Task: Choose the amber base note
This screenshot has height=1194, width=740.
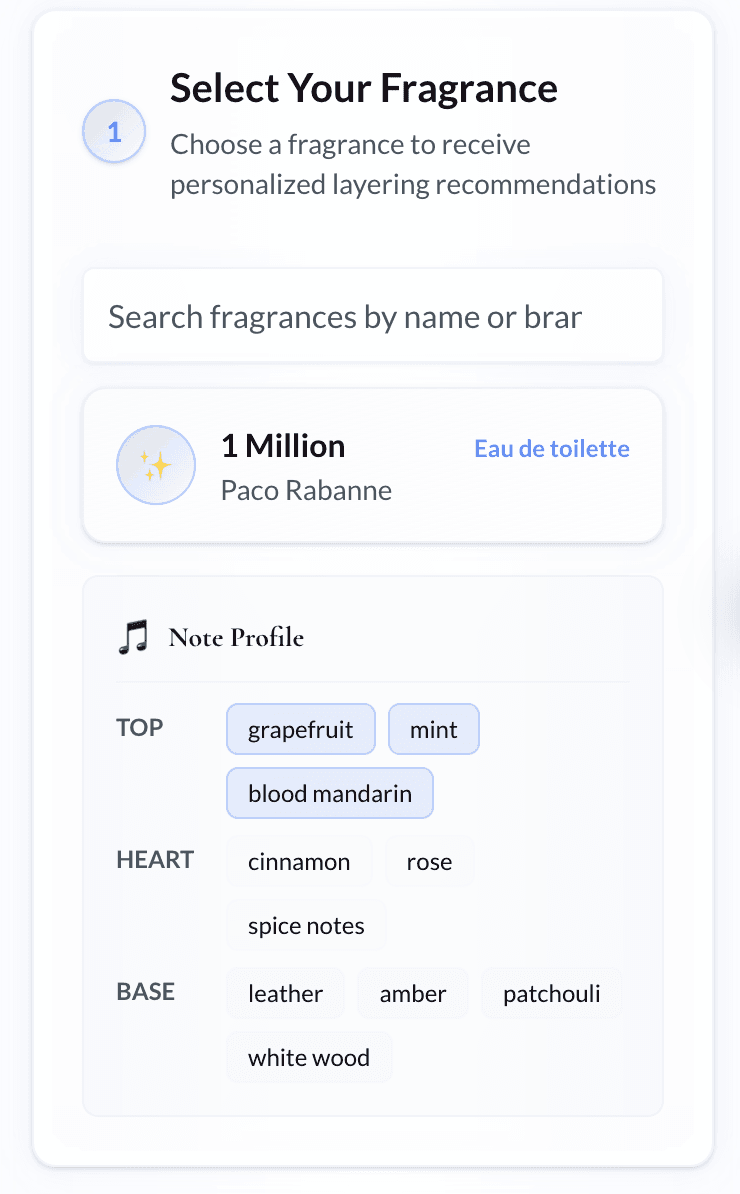Action: click(412, 994)
